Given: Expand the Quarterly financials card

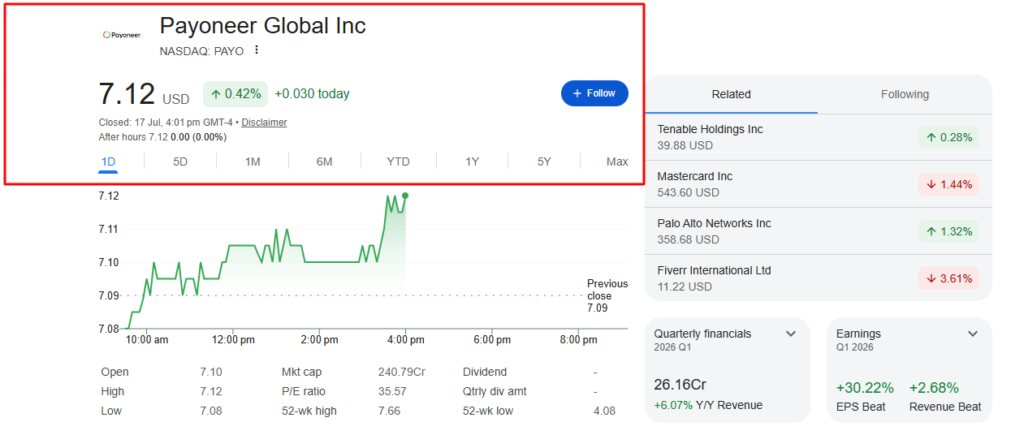Looking at the screenshot, I should (791, 334).
